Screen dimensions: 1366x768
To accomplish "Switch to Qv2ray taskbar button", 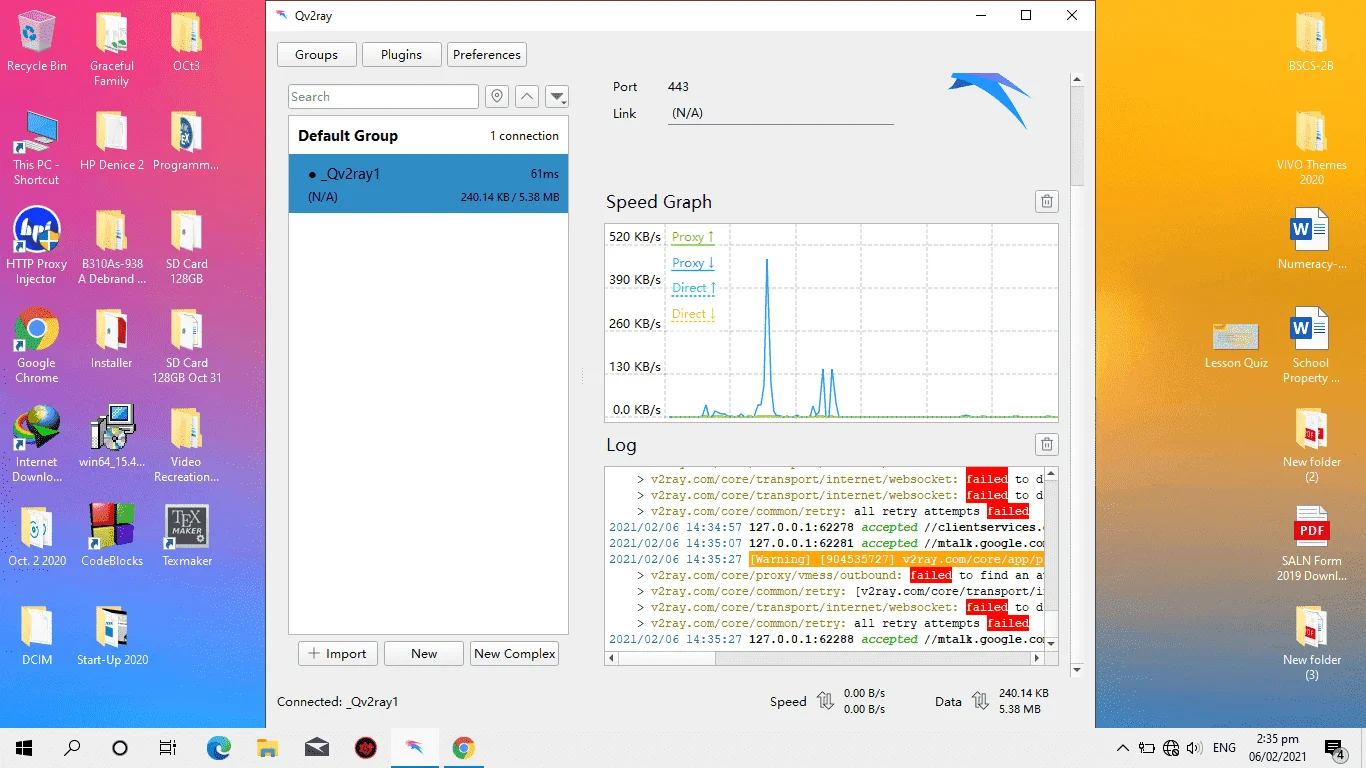I will tap(414, 747).
